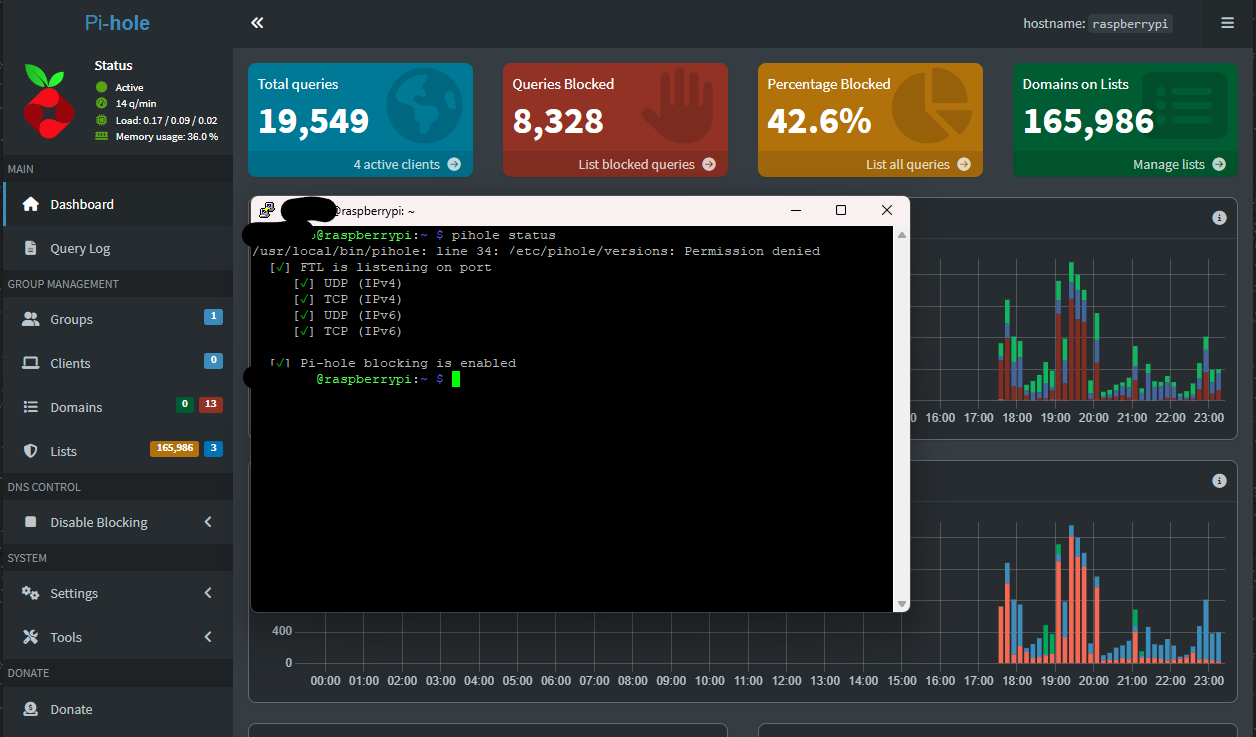Click the Donate sidebar link
Screen dimensions: 1256x737
click(x=116, y=709)
